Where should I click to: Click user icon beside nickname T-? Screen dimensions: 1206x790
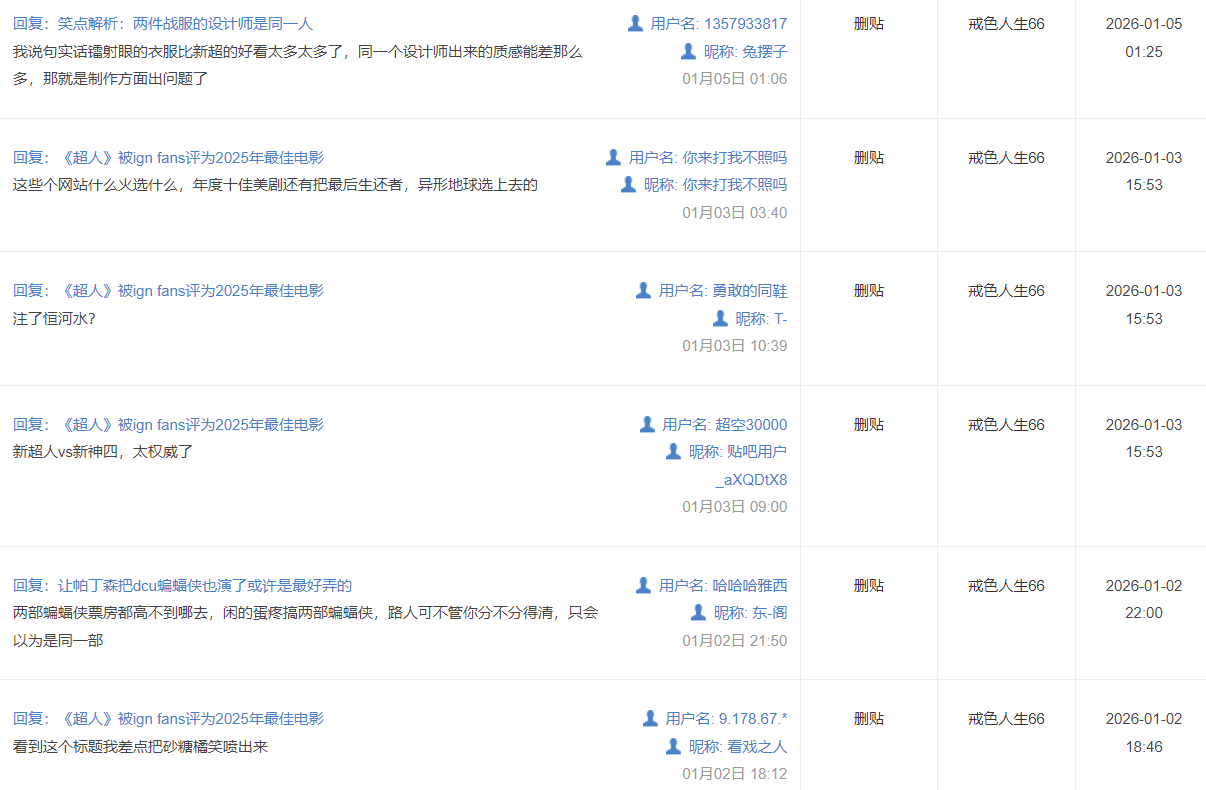720,318
